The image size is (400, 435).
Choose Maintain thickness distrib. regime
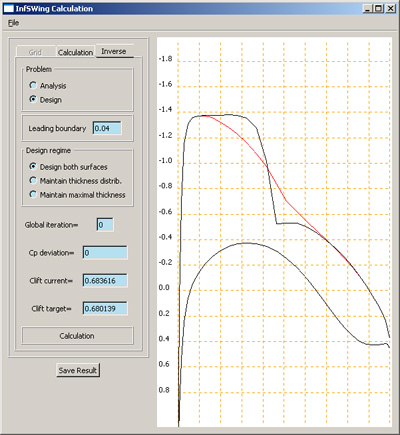pos(76,181)
